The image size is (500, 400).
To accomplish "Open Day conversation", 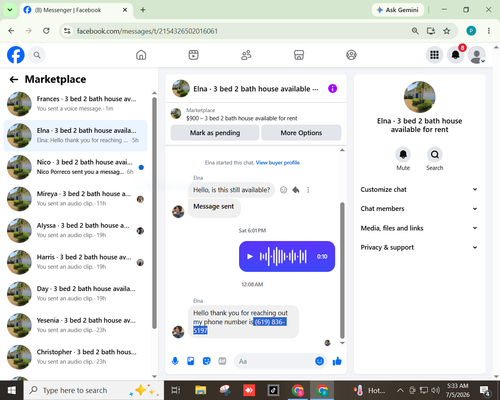I will tap(75, 294).
